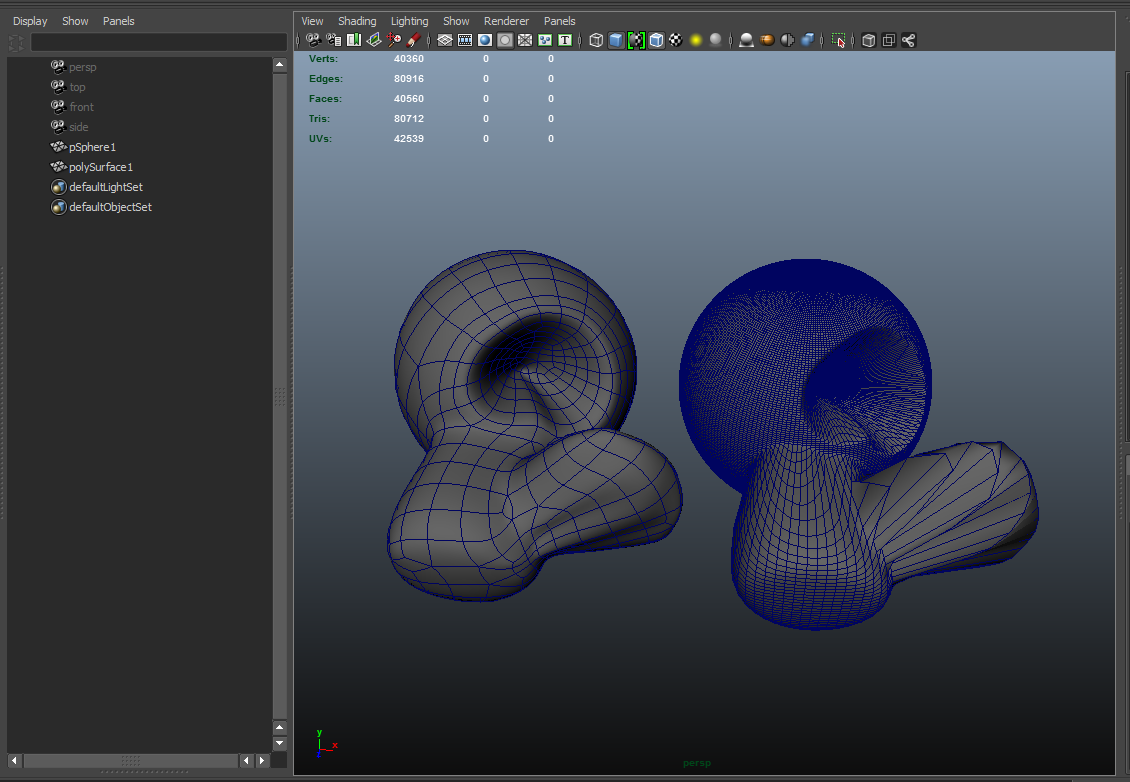Show the film gate
1130x782 pixels.
(x=463, y=41)
